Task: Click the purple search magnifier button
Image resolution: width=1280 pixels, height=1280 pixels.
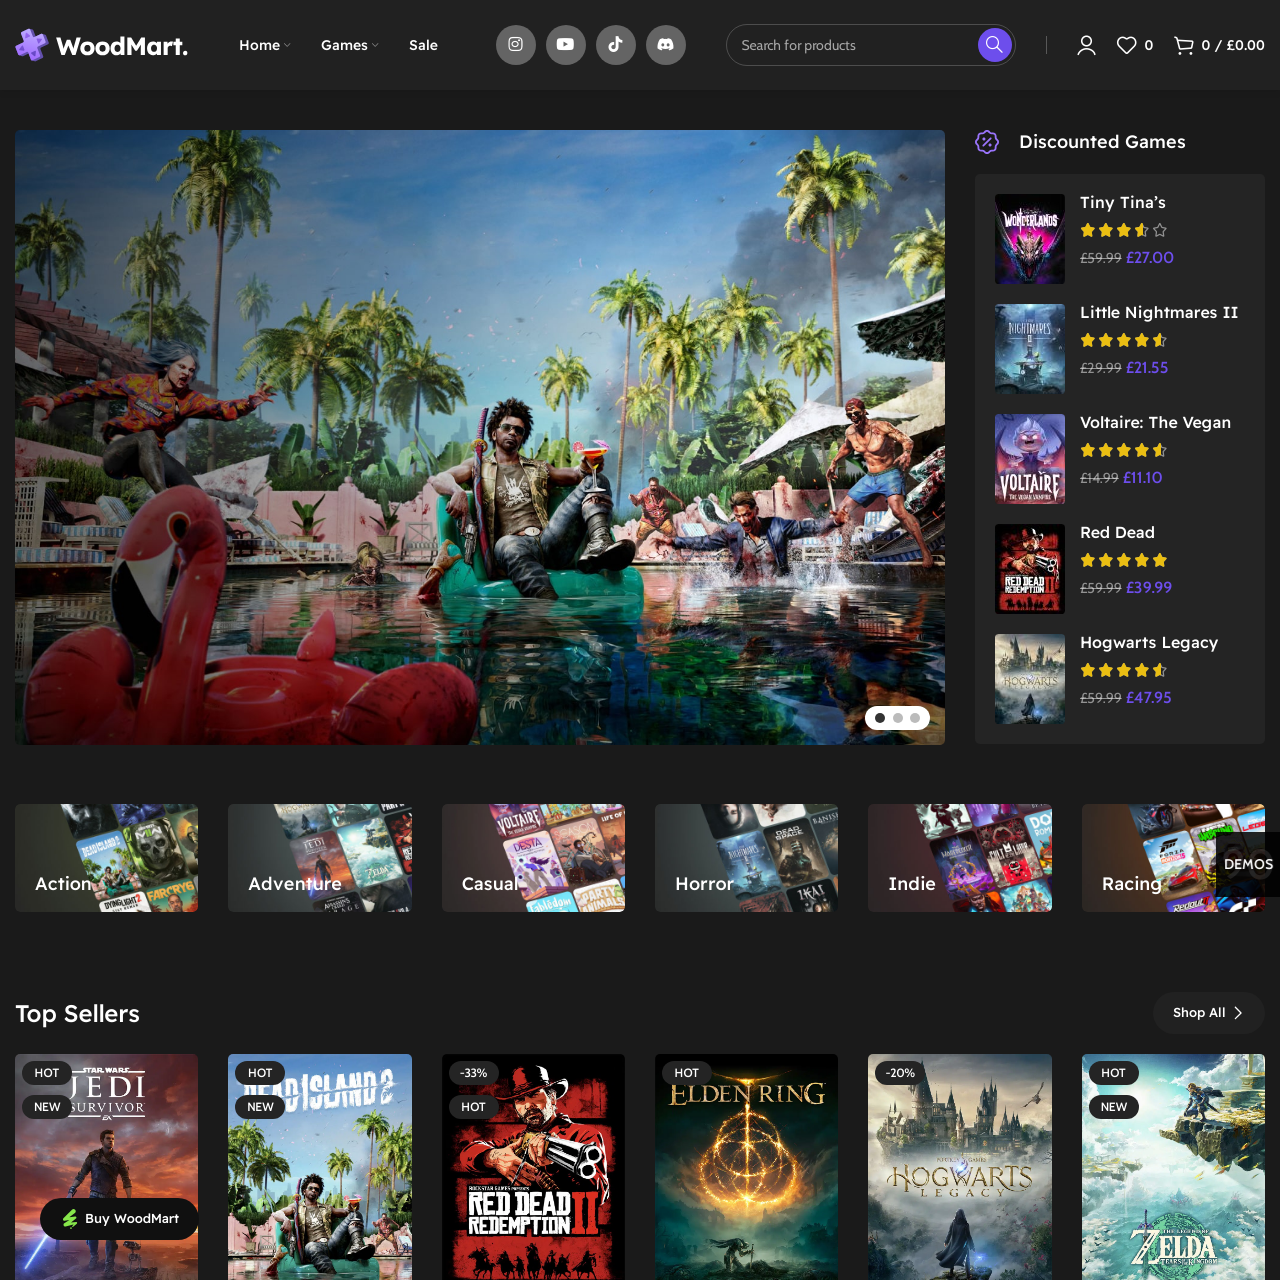Action: coord(994,45)
